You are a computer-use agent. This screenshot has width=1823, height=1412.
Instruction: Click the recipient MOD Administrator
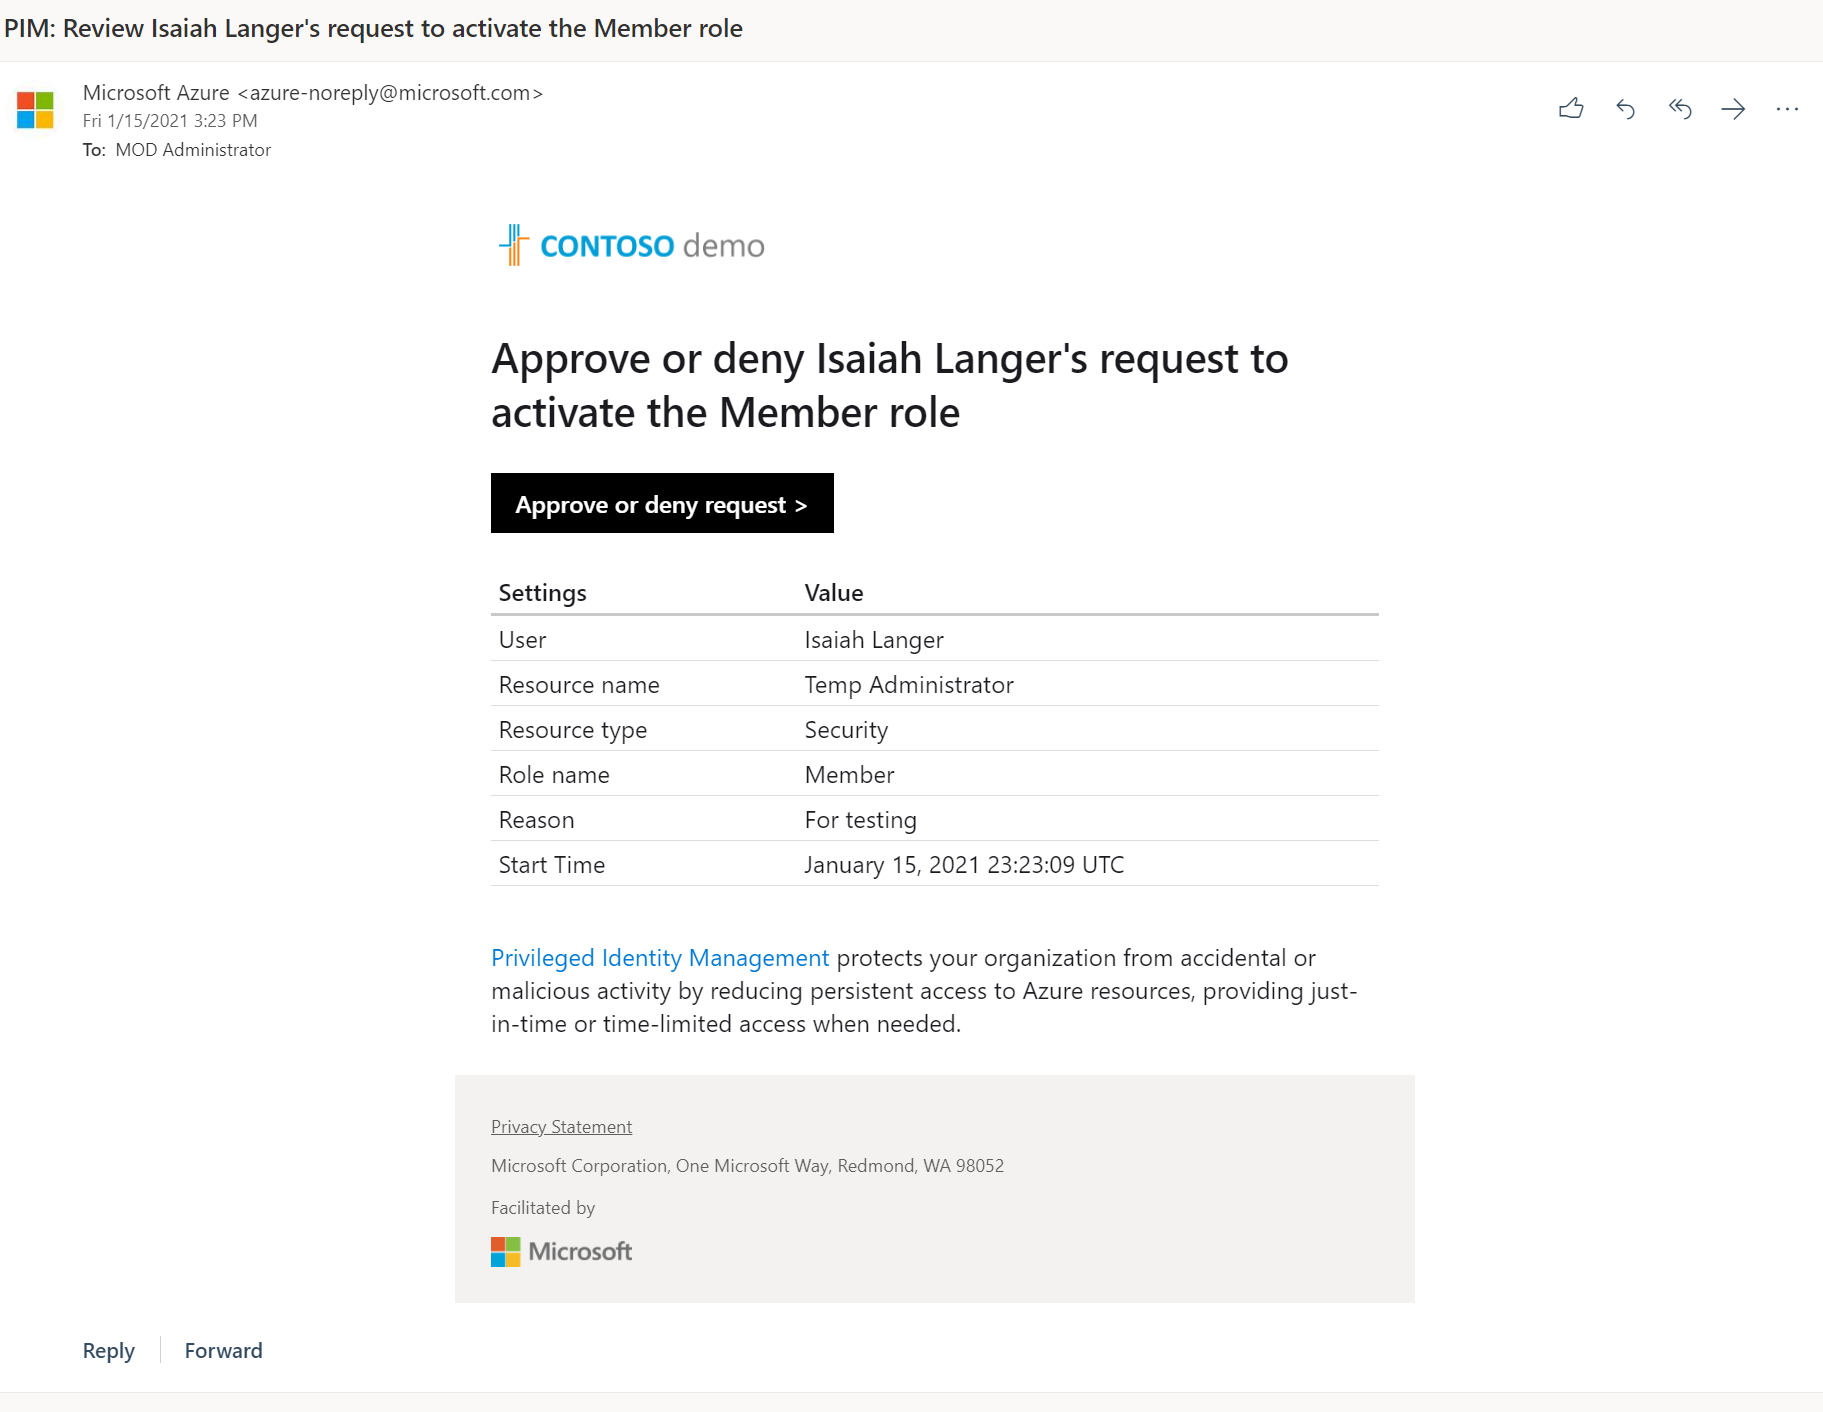pos(193,150)
